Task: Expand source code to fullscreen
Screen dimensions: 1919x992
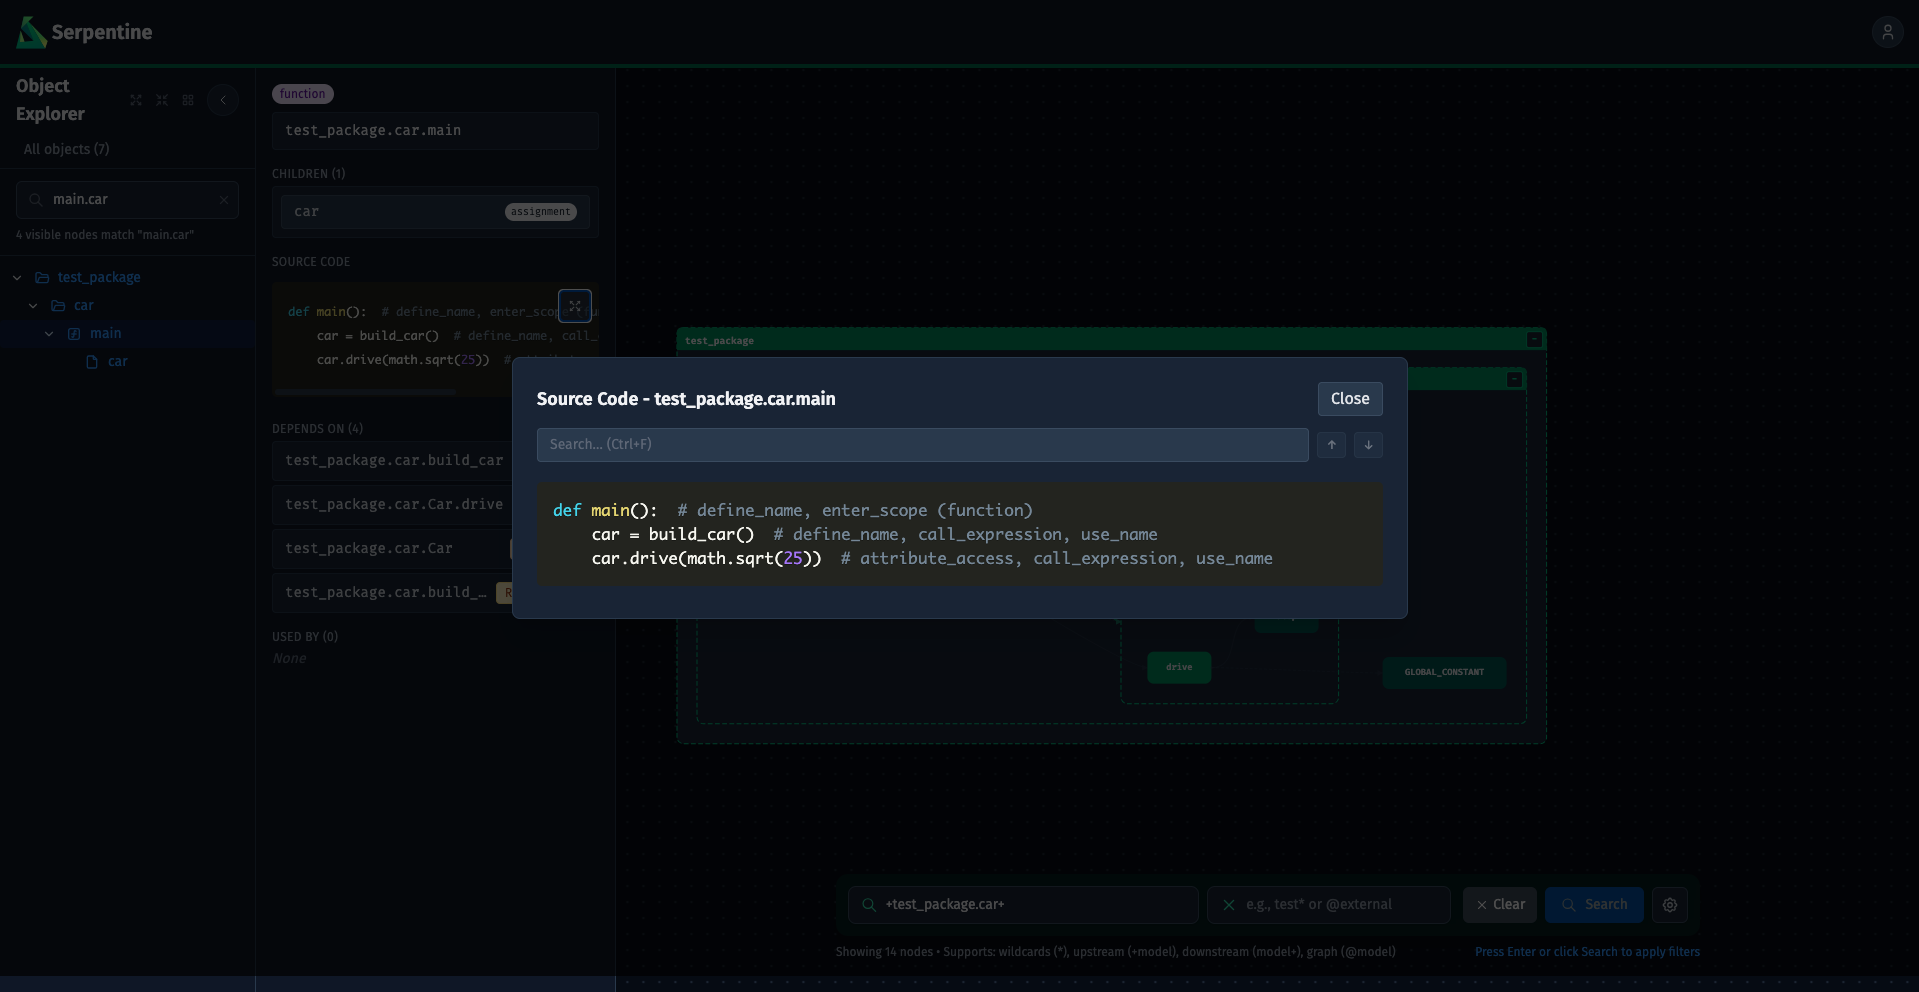Action: pyautogui.click(x=575, y=306)
